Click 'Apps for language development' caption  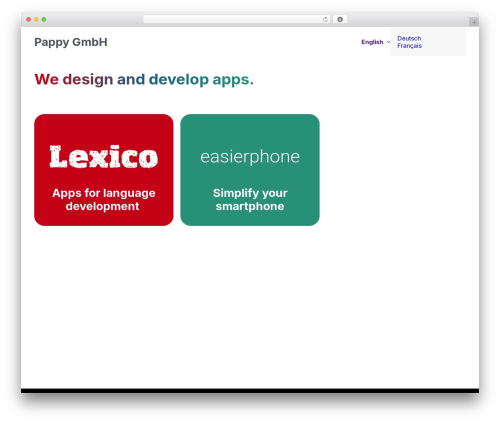coord(104,199)
